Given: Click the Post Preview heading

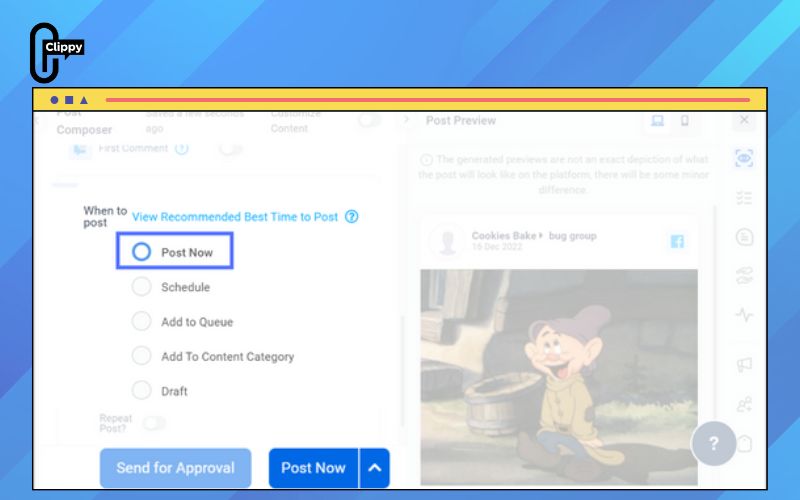Looking at the screenshot, I should click(x=461, y=120).
